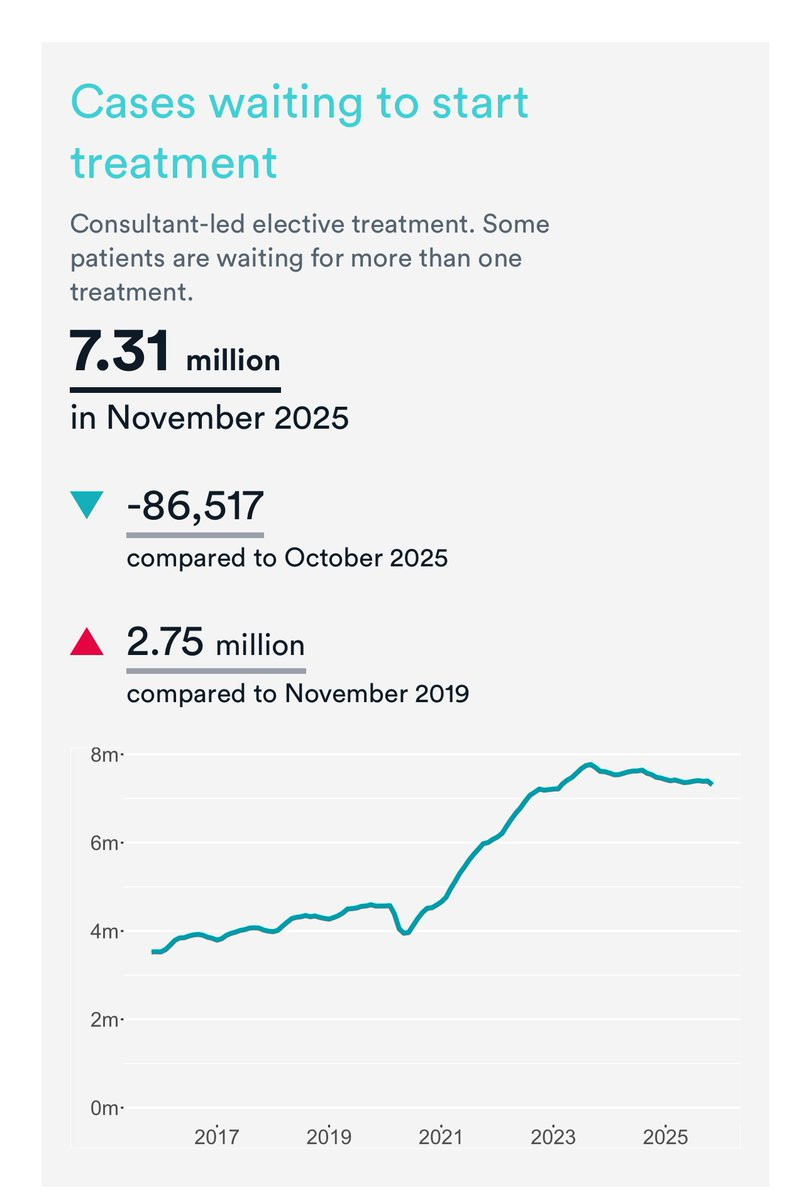Click the 'Cases waiting to start treatment' heading
The image size is (811, 1200).
click(299, 132)
